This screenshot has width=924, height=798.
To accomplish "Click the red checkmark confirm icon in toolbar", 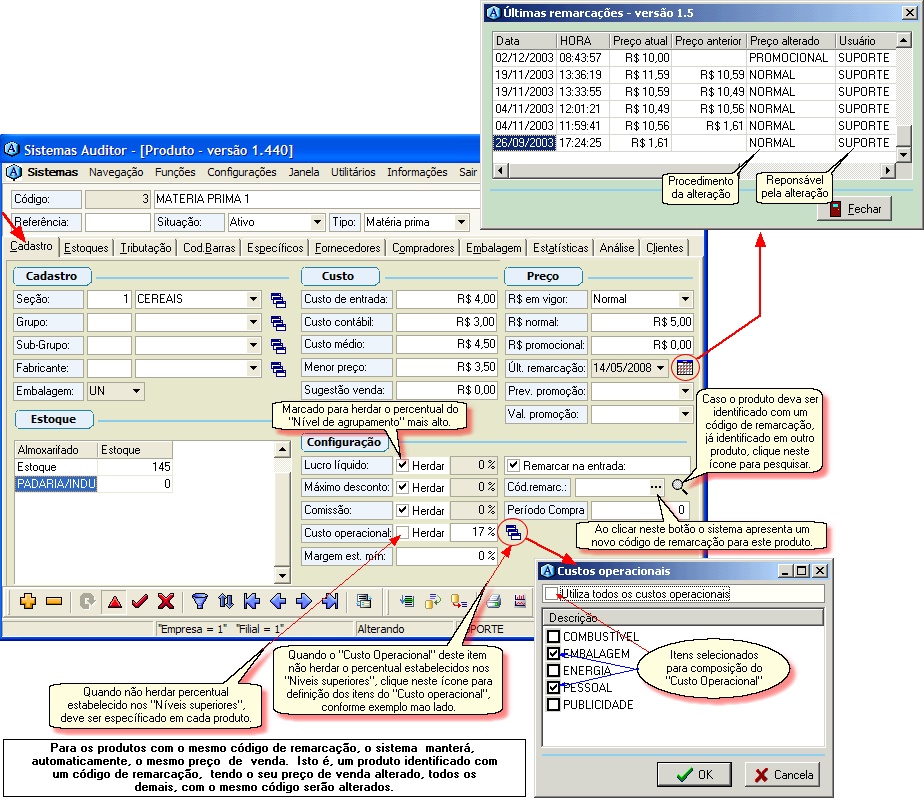I will pyautogui.click(x=140, y=601).
